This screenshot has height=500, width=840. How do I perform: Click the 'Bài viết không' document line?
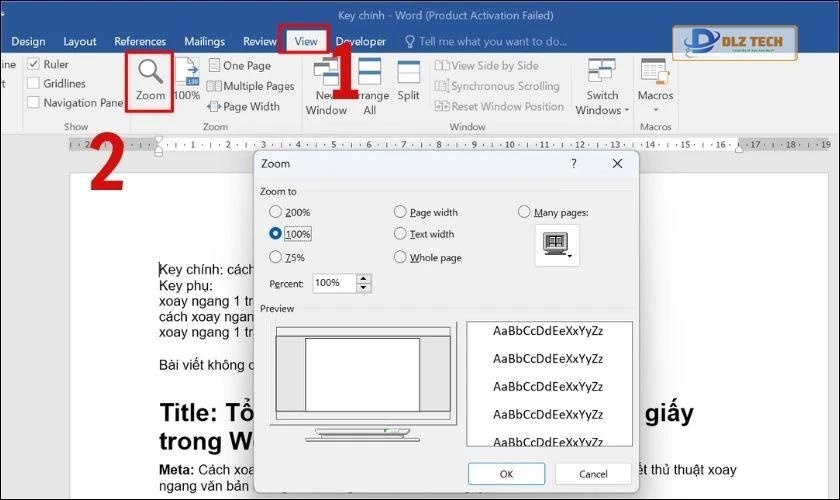(206, 365)
